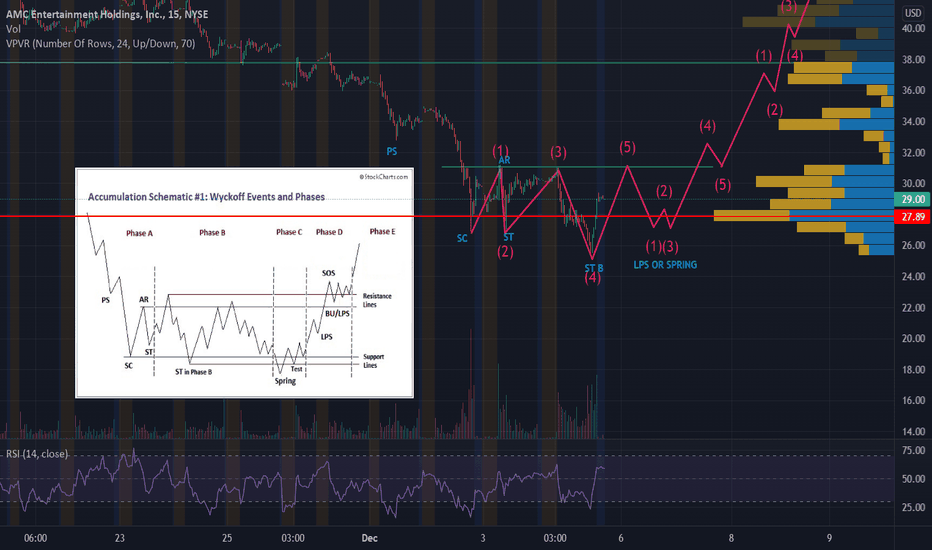Select the LPS OR SPRING text label
The image size is (932, 550).
665,265
